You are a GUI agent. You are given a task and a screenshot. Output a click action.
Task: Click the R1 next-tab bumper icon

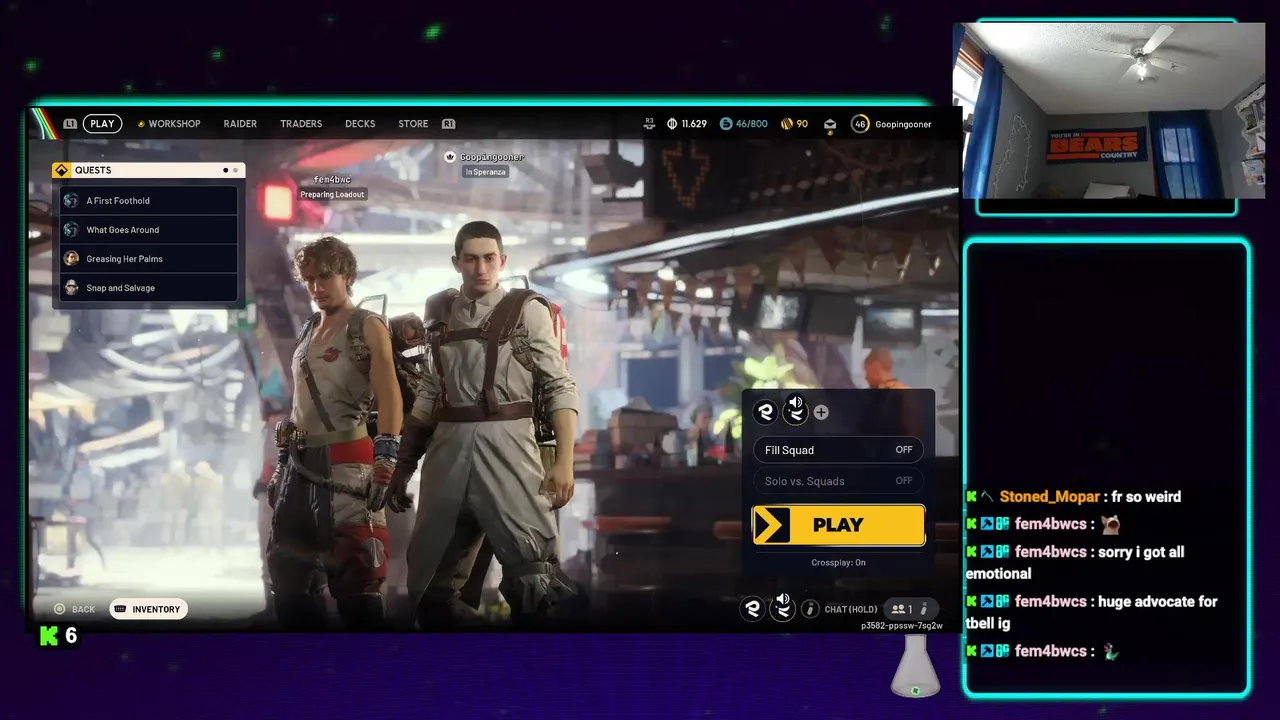448,124
